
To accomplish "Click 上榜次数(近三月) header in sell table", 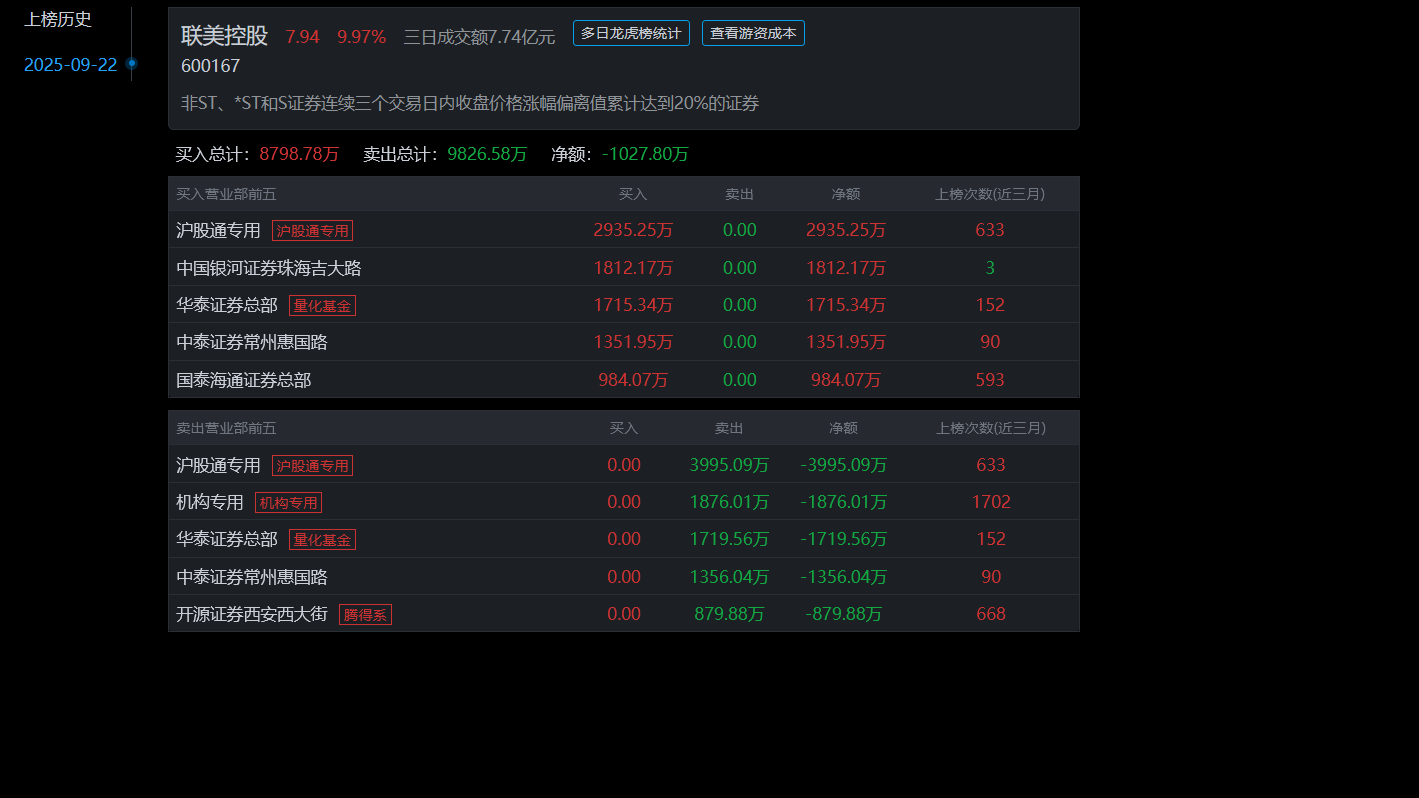I will point(991,428).
